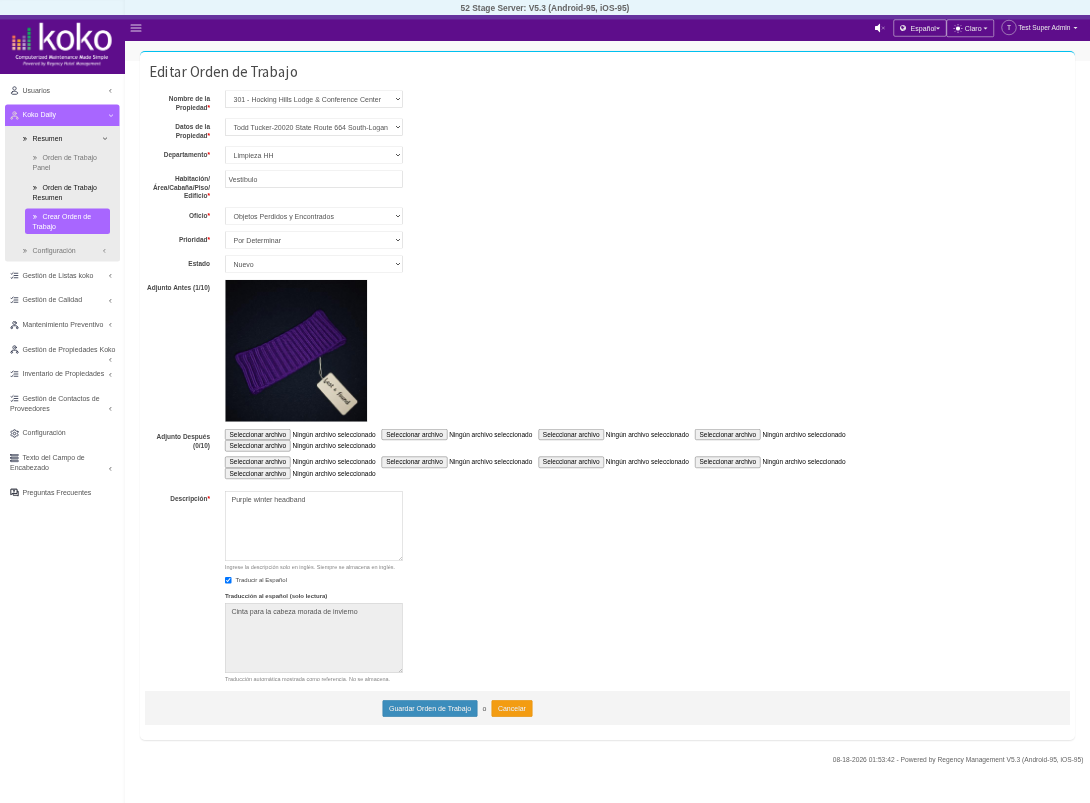Click the Spanish translation read-only text area
Image resolution: width=1090 pixels, height=803 pixels.
(x=314, y=638)
